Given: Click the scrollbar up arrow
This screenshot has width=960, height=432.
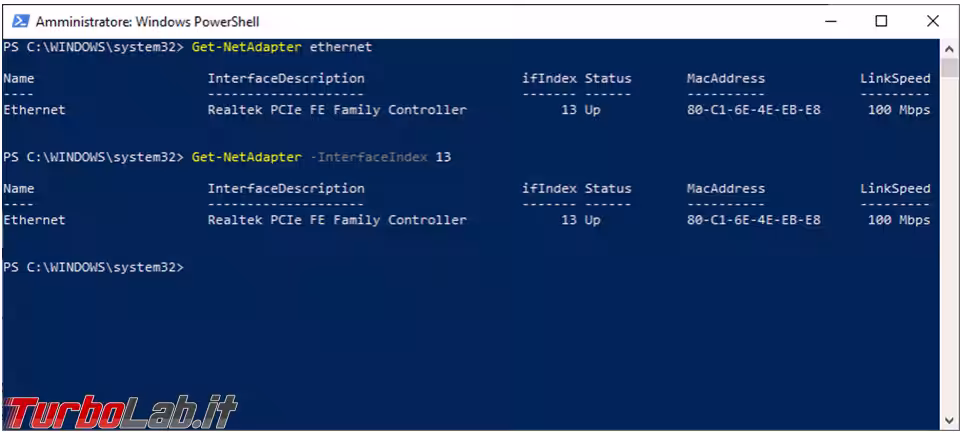Looking at the screenshot, I should [x=949, y=48].
